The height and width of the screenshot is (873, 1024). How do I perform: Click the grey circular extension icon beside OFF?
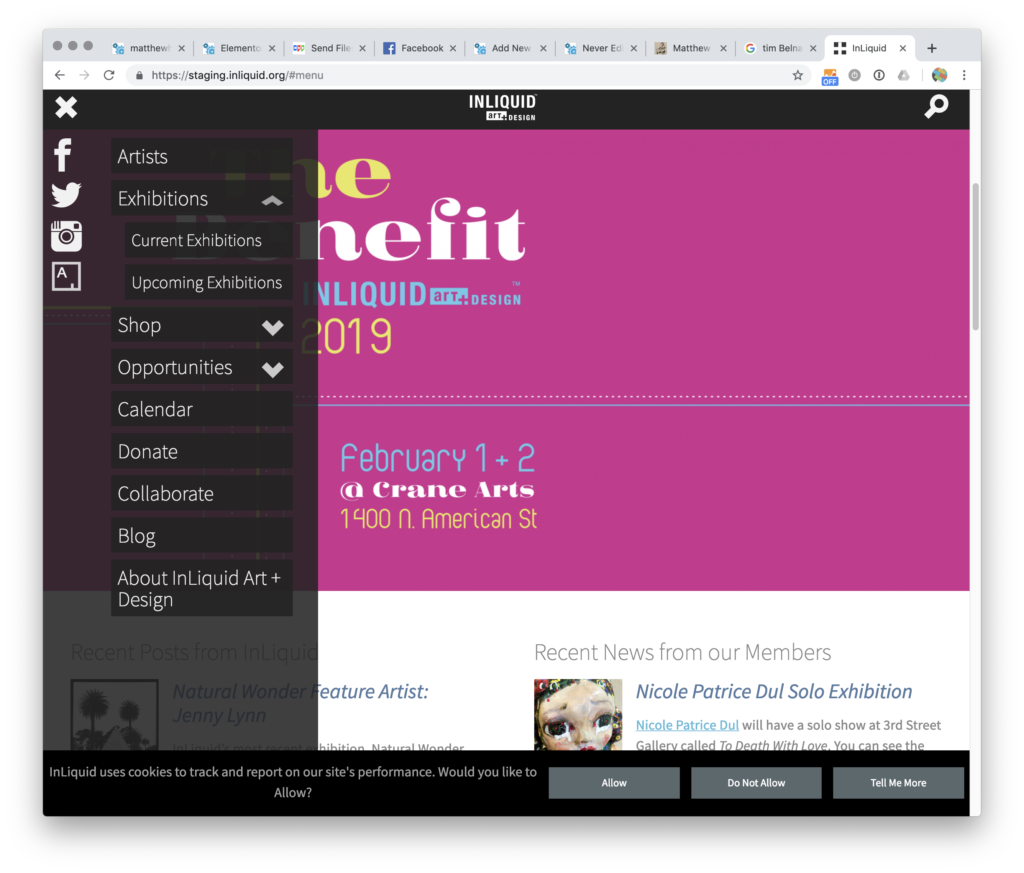854,75
